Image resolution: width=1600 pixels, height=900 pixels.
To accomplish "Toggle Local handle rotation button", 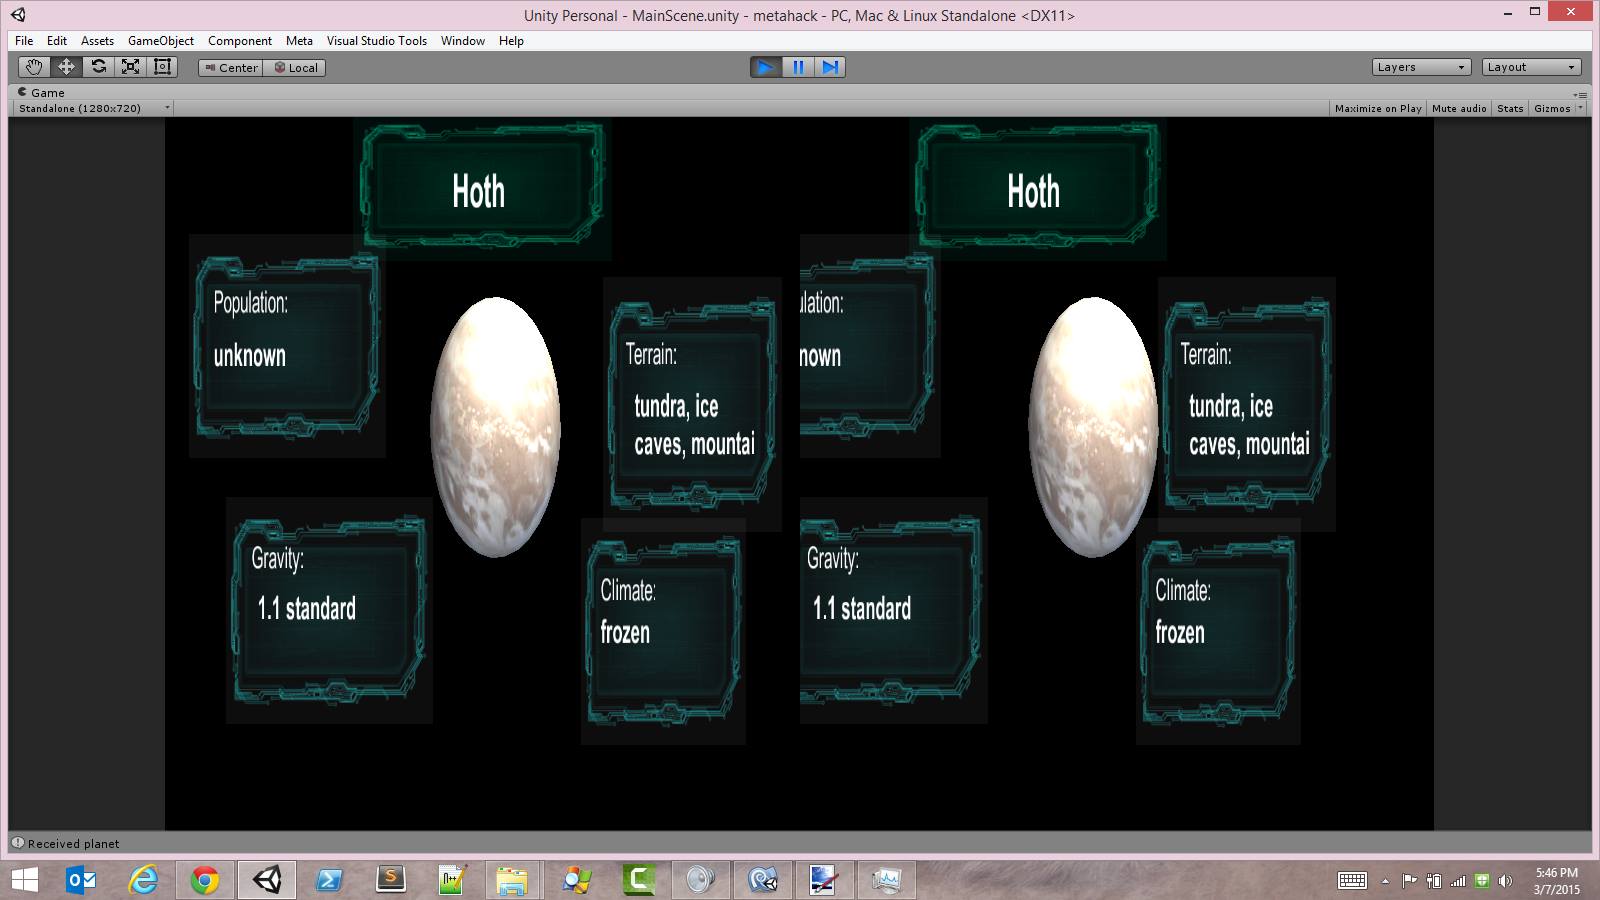I will [295, 68].
